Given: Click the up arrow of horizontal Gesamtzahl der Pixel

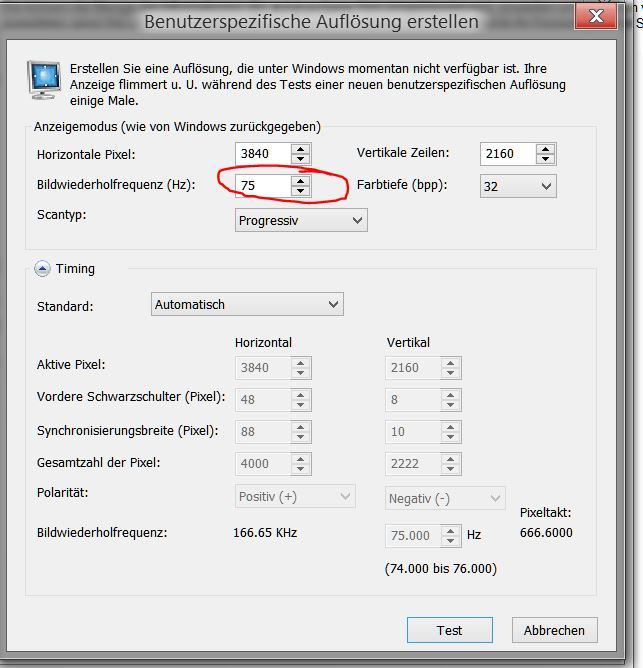Looking at the screenshot, I should (x=301, y=459).
